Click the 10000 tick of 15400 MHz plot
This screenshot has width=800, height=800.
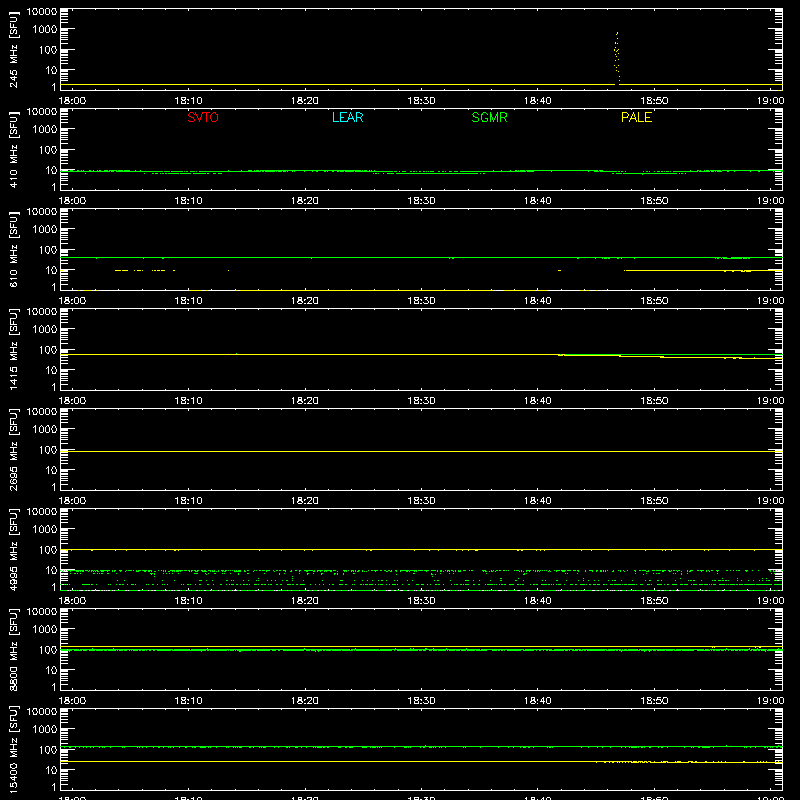tap(41, 712)
